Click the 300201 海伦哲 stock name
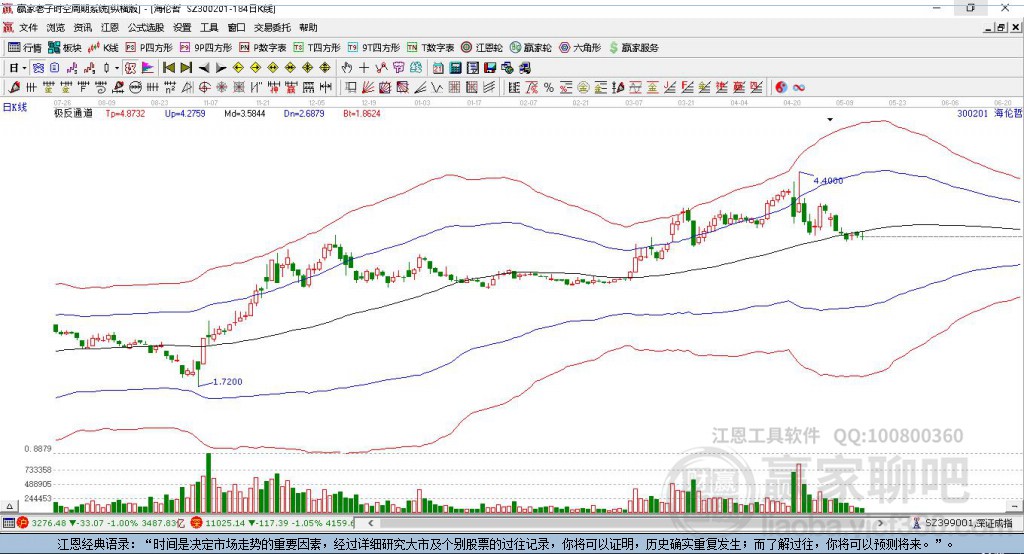This screenshot has width=1024, height=554. 989,113
